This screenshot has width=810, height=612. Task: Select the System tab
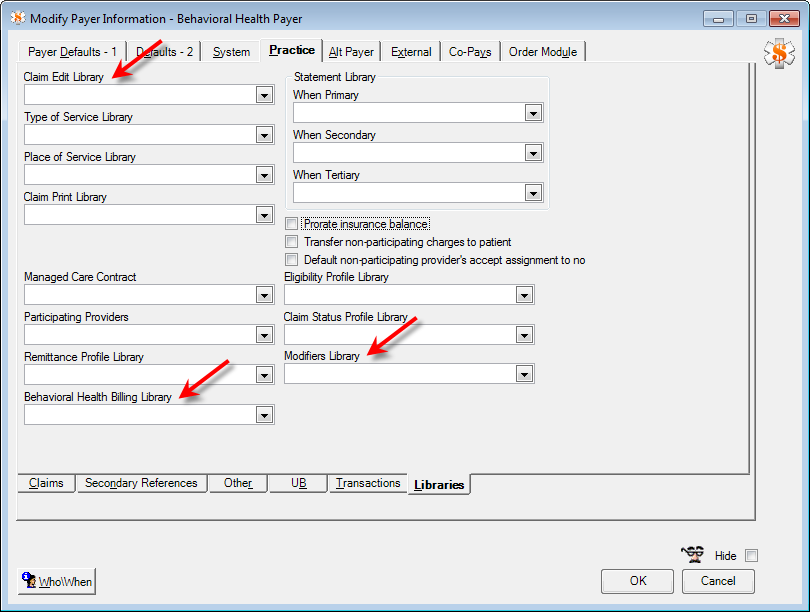[231, 52]
